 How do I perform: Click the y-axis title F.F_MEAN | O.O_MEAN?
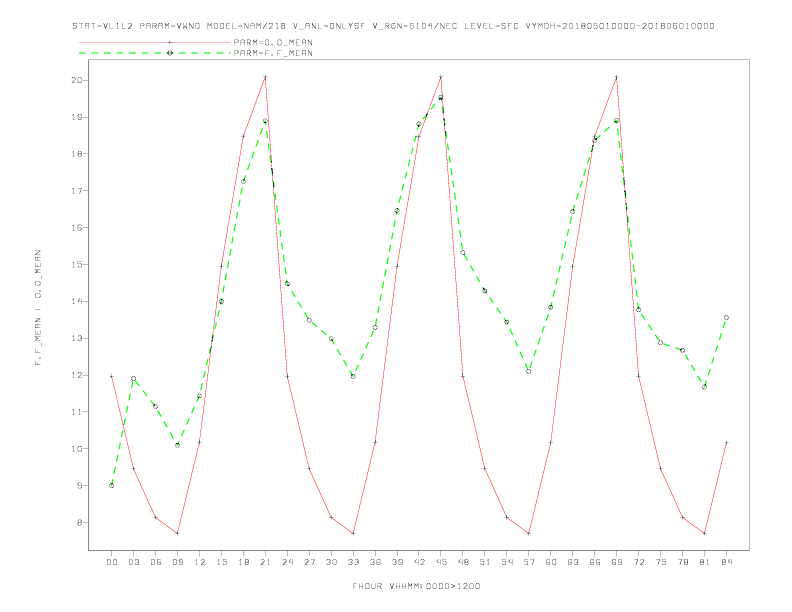click(x=38, y=308)
